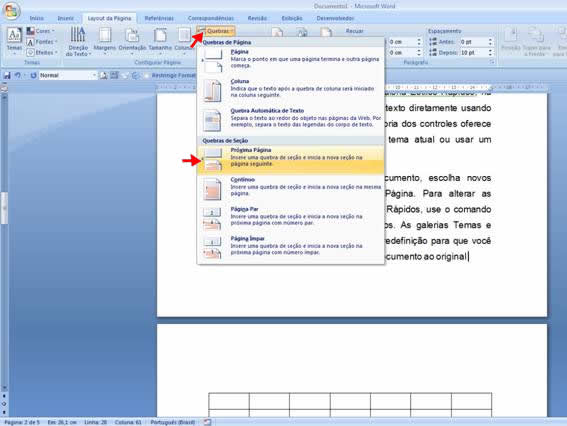Screen dimensions: 567x426
Task: Click macro recording icon in status bar
Action: click(x=207, y=422)
